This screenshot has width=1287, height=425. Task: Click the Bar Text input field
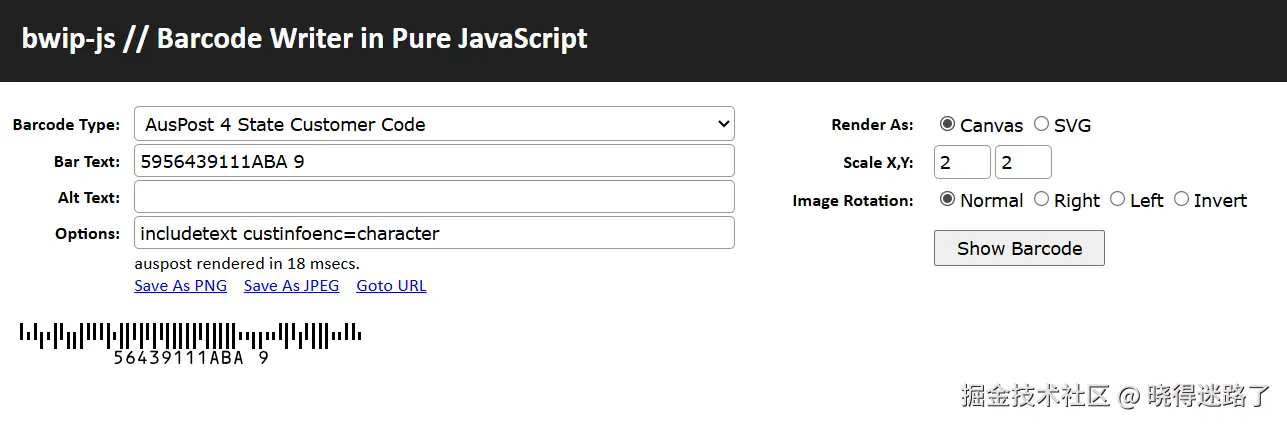(434, 161)
